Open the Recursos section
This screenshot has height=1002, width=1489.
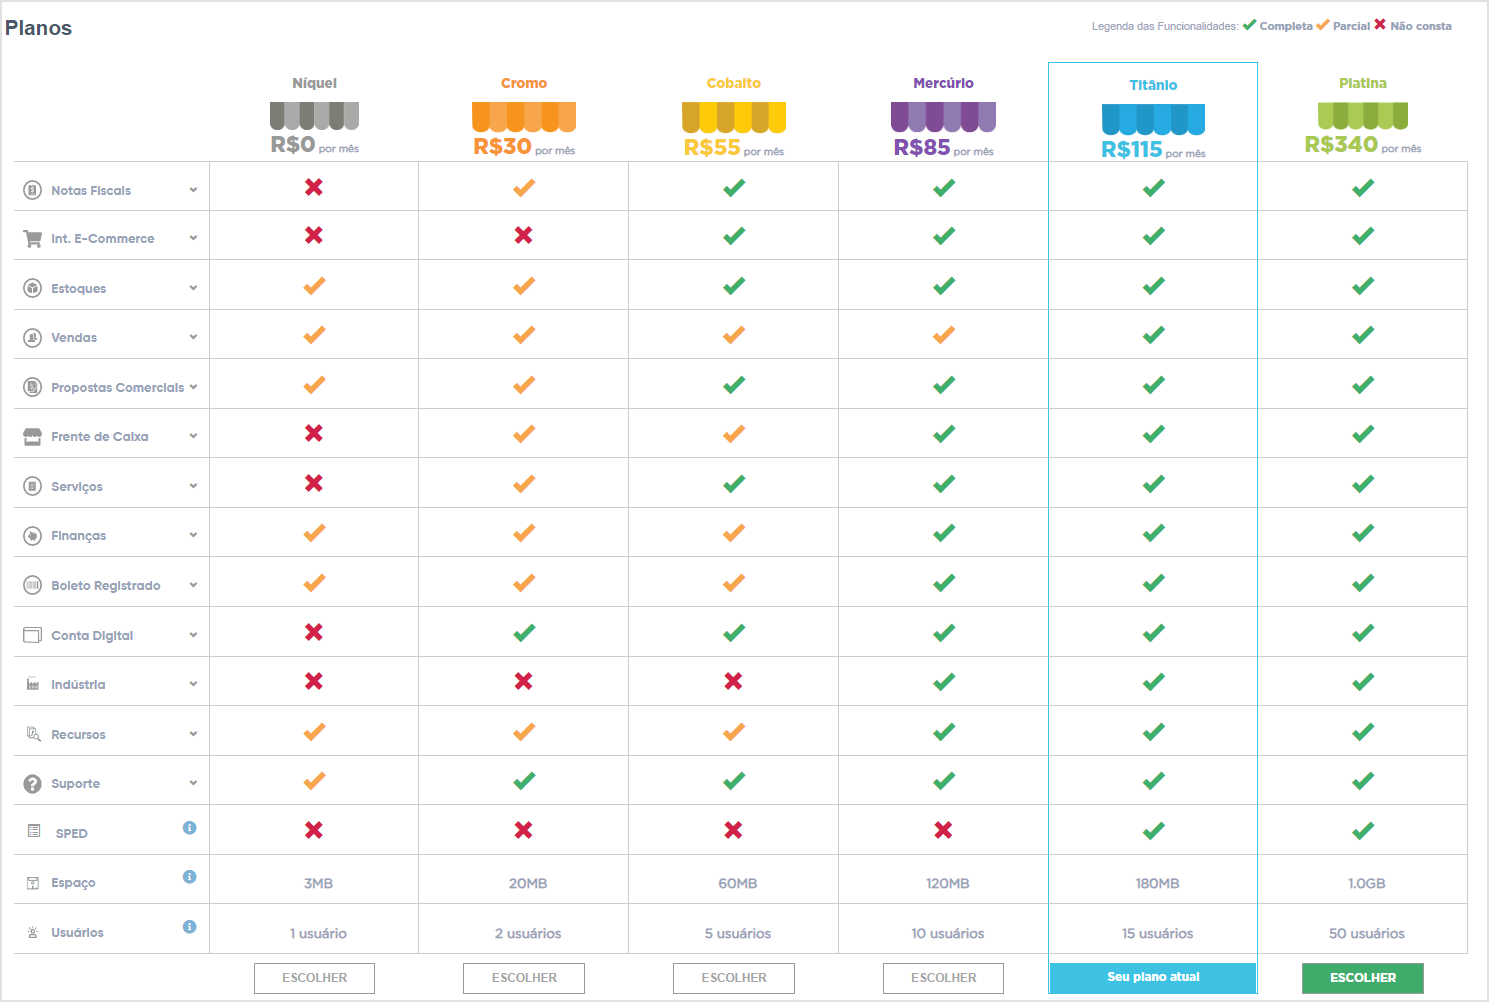[194, 733]
